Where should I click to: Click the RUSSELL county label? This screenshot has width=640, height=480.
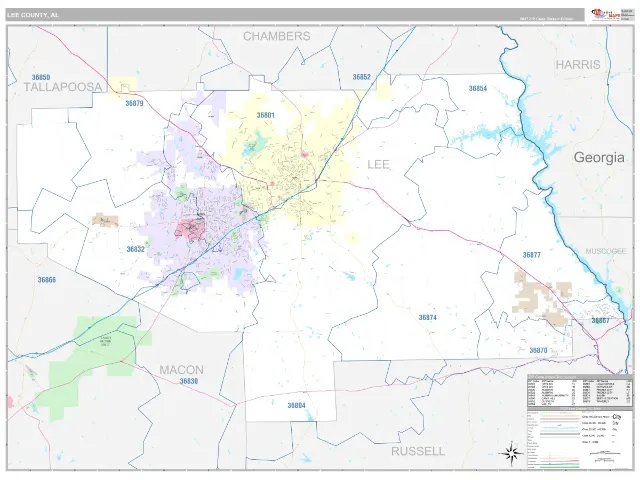[x=418, y=451]
